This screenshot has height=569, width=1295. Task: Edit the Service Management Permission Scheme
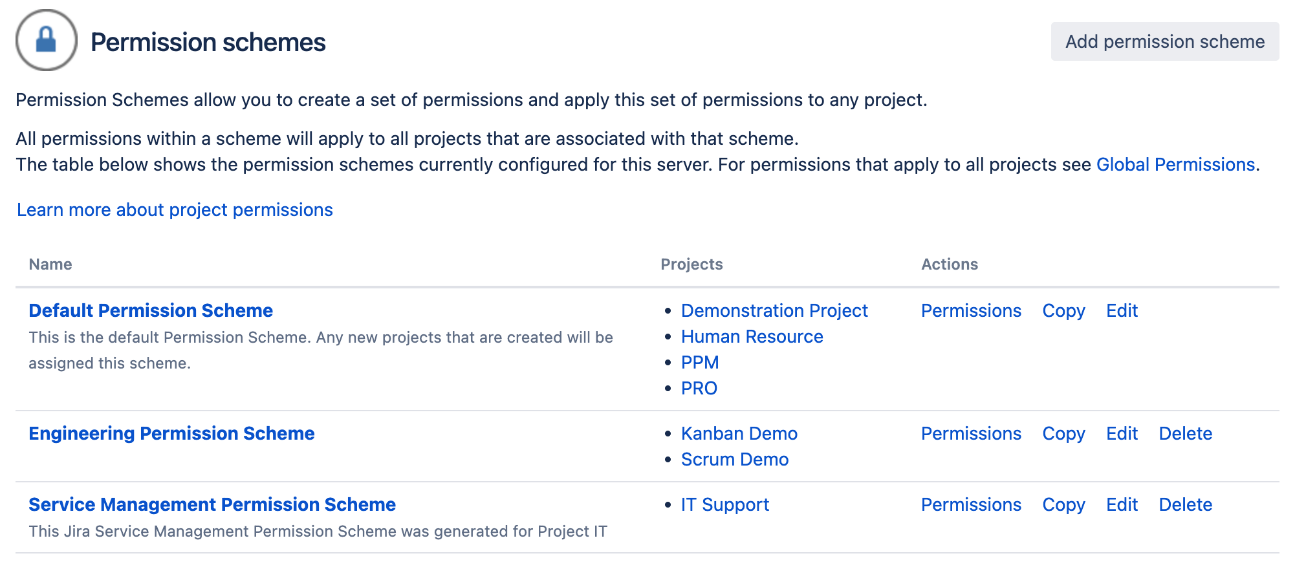(x=1122, y=505)
